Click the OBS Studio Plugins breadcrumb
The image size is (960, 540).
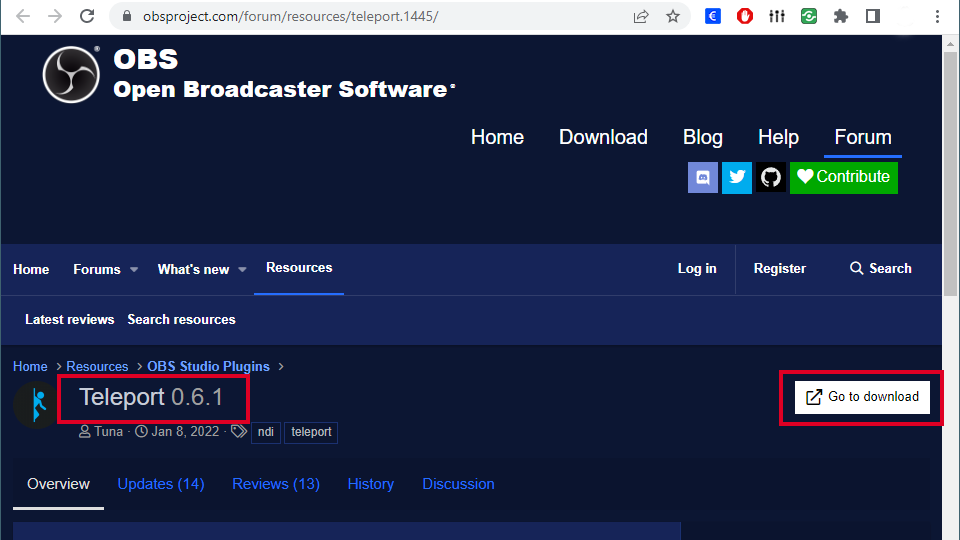pyautogui.click(x=208, y=366)
